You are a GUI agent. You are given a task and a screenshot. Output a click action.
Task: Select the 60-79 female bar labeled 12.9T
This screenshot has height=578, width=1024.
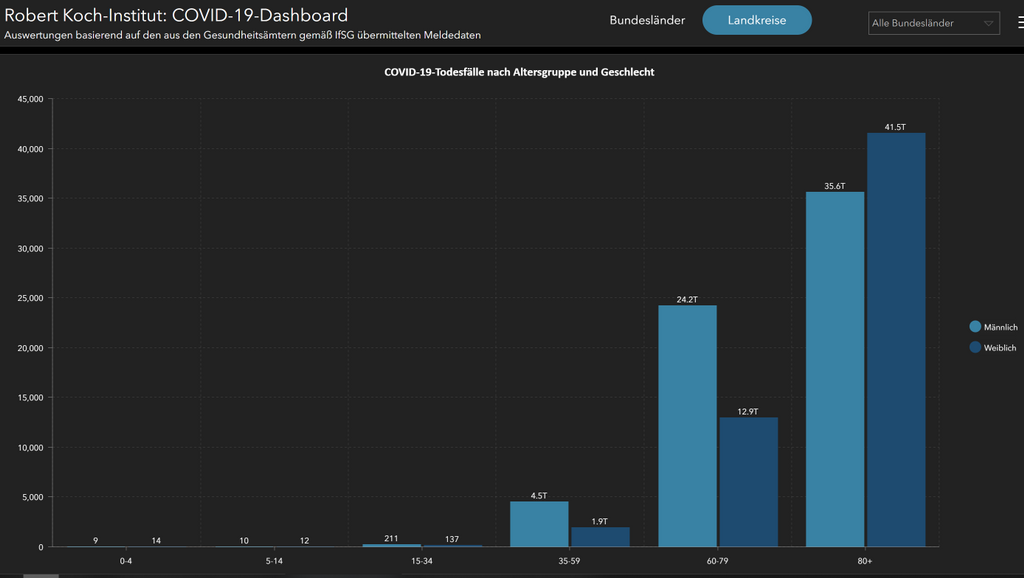(748, 482)
